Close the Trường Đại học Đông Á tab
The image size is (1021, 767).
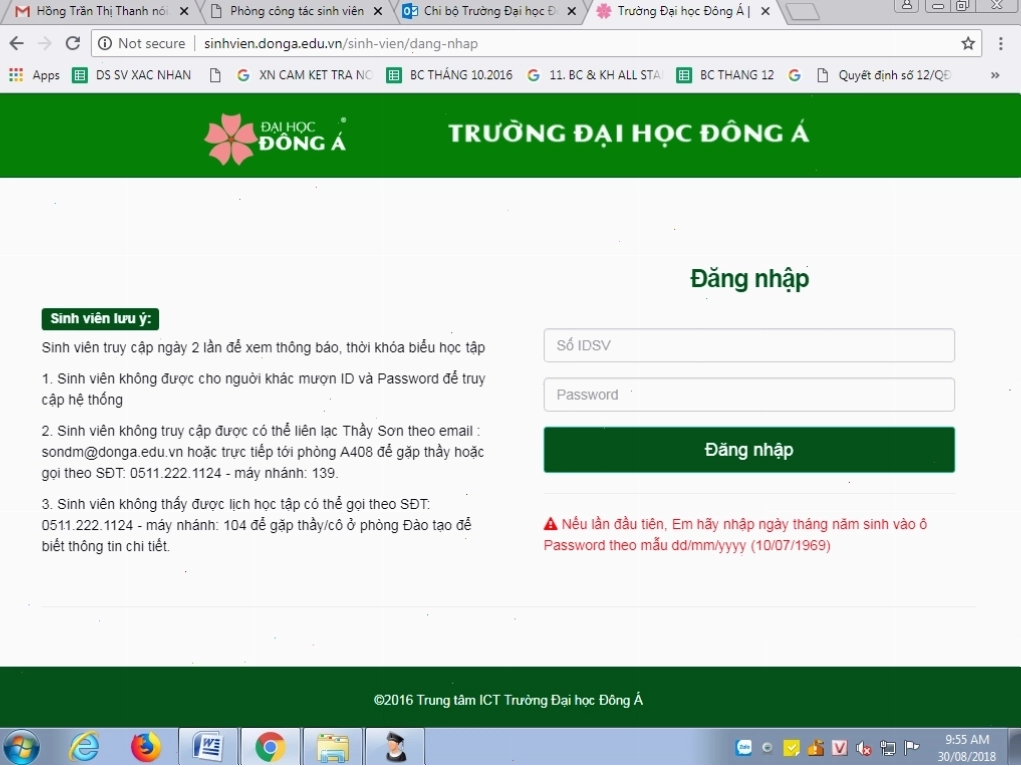(x=766, y=11)
